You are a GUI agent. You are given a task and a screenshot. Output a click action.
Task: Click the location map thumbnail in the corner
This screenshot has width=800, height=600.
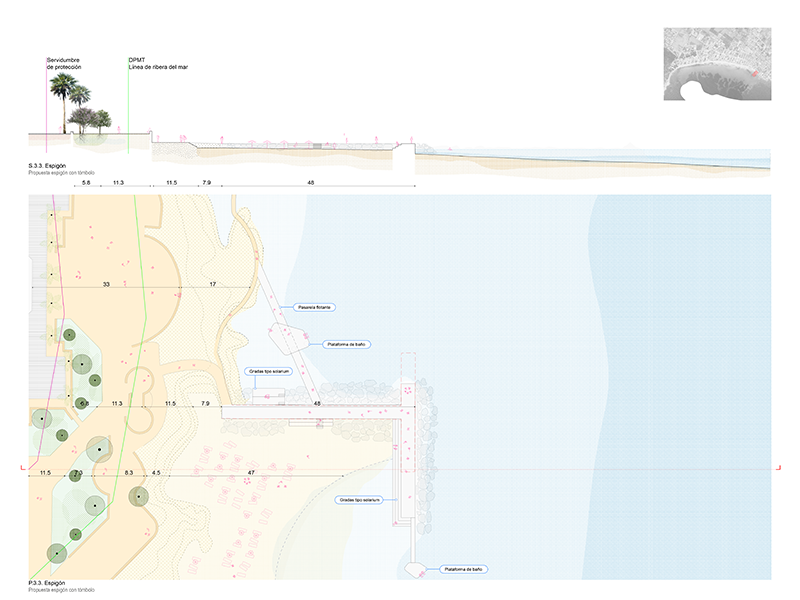tap(717, 65)
